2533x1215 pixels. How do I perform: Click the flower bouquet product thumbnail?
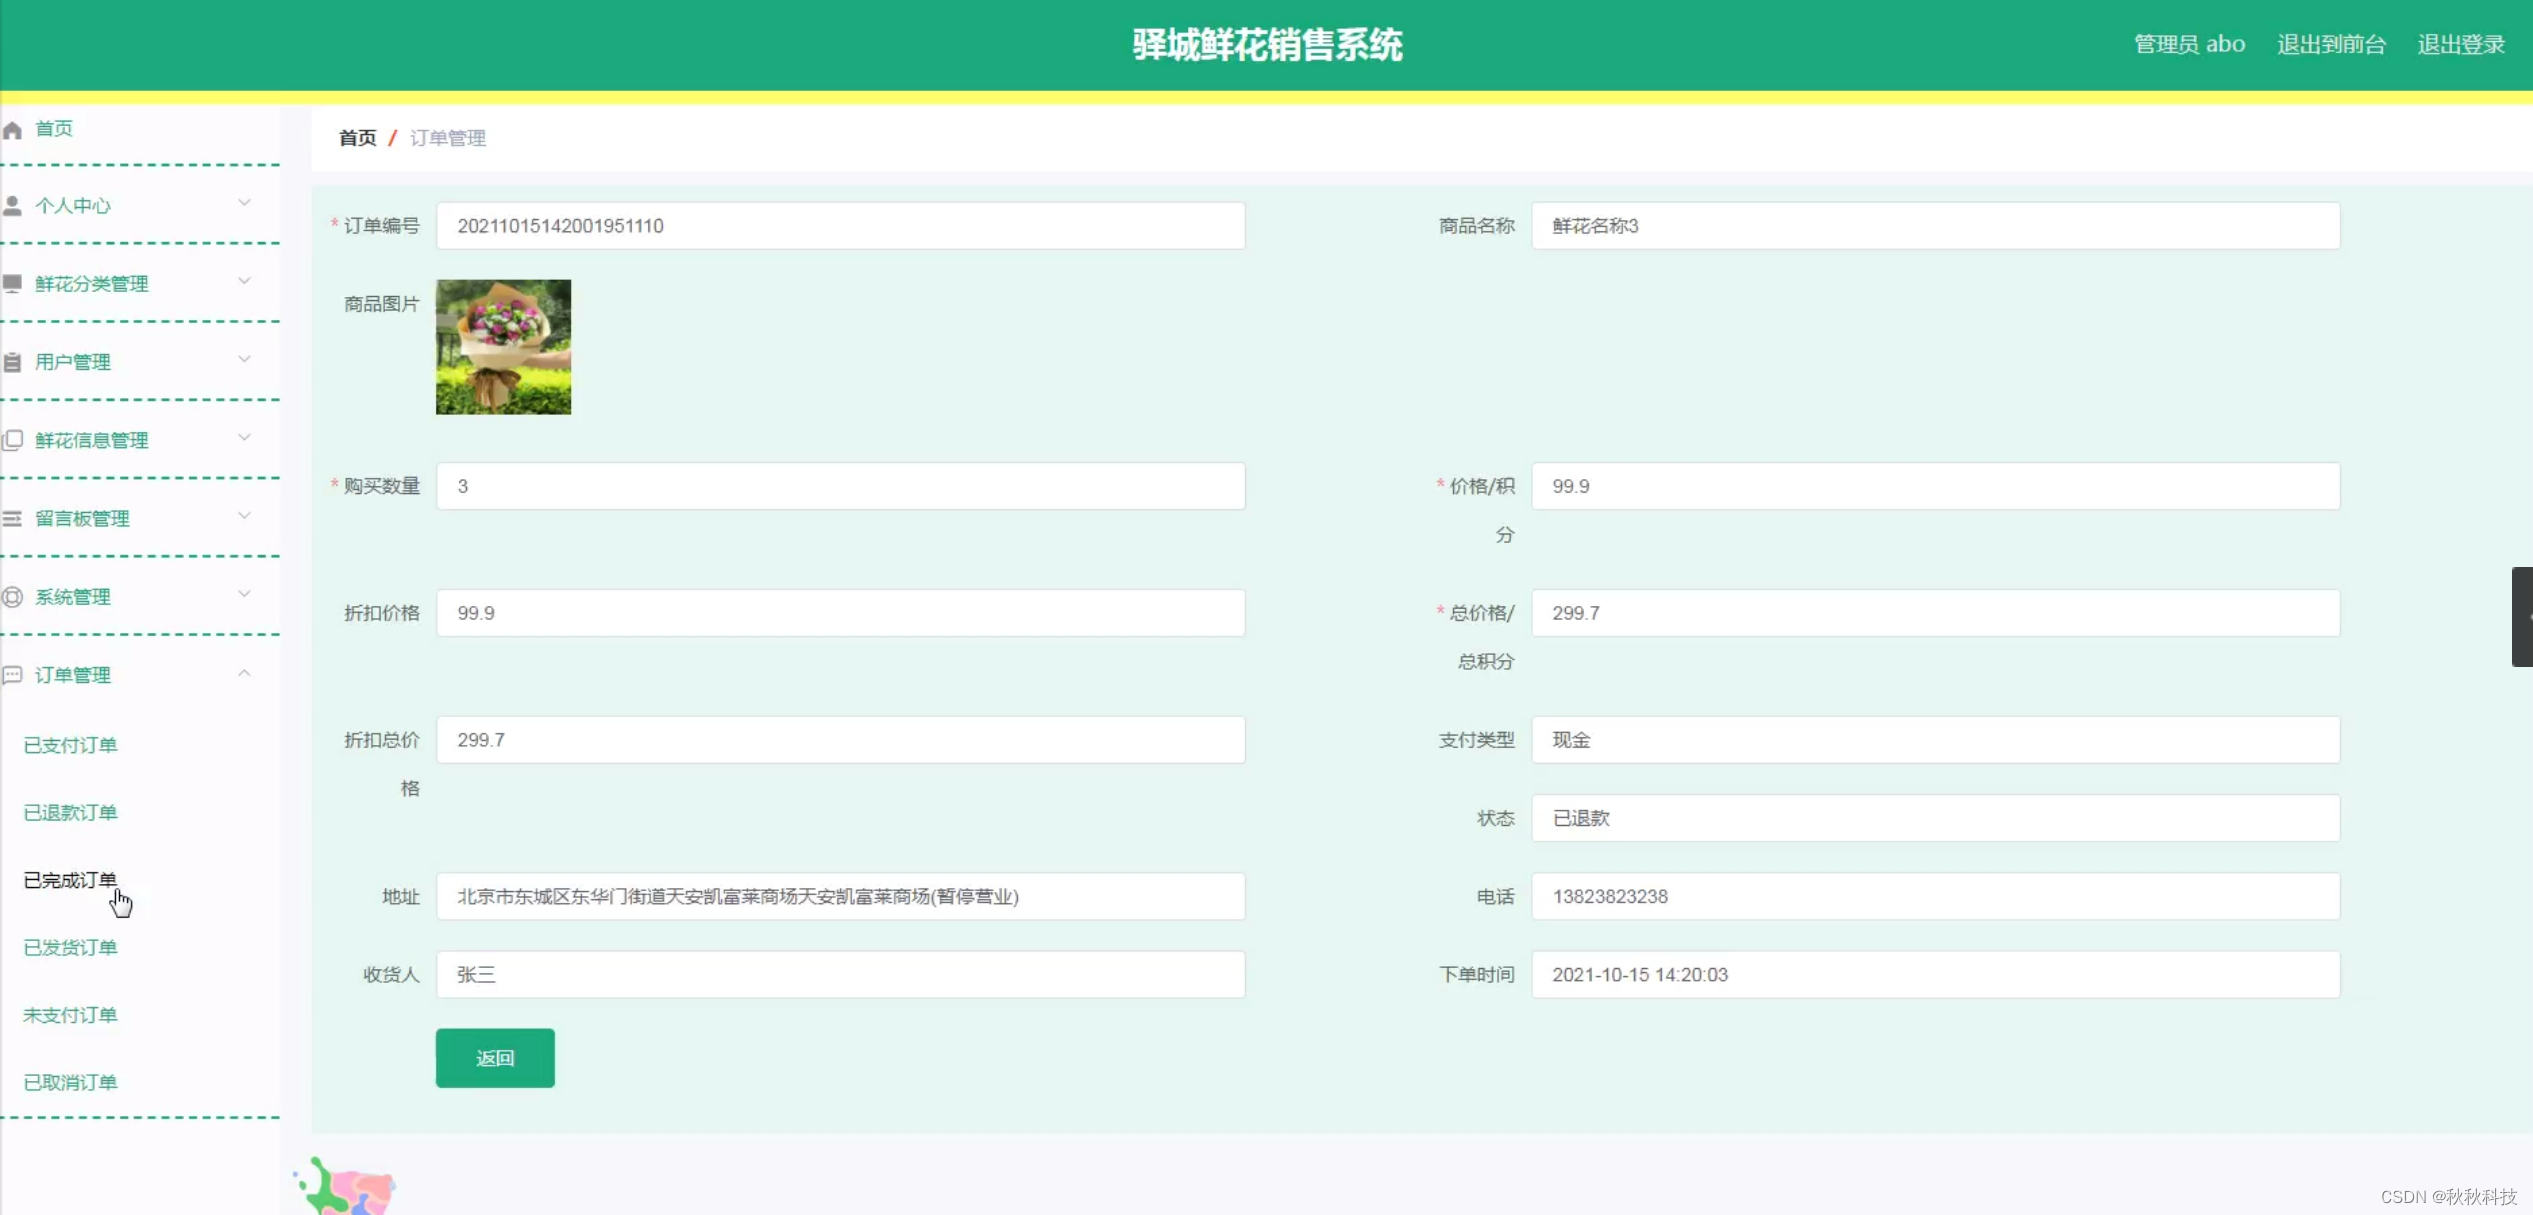pos(503,347)
